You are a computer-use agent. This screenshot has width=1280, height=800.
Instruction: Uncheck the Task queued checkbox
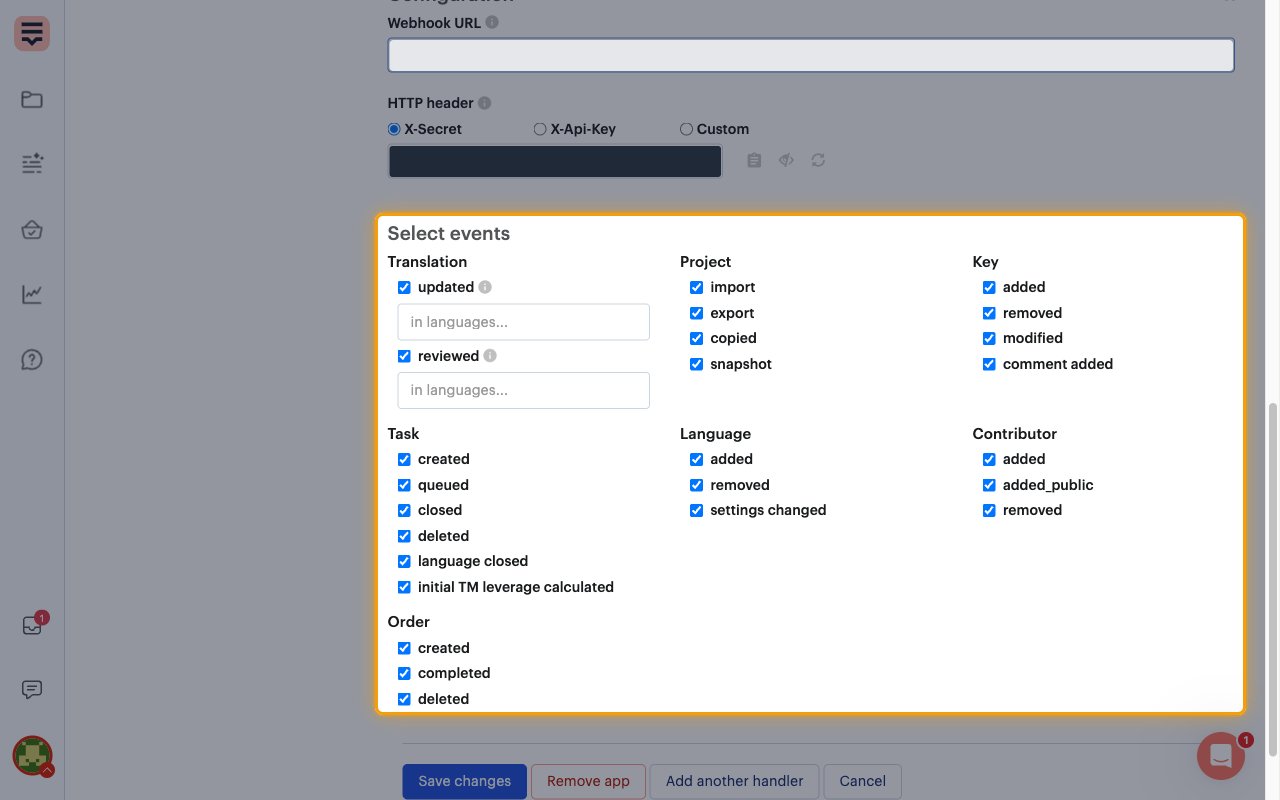pos(404,485)
